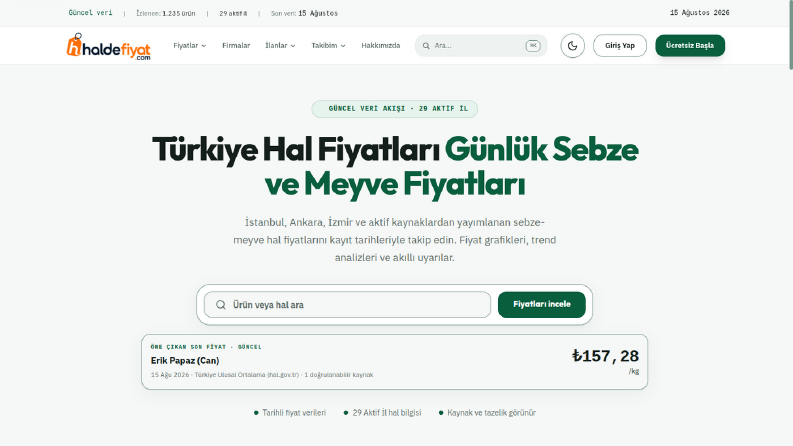Click into the 'Ürün veya hal ara' input
This screenshot has height=446, width=793.
tap(347, 304)
